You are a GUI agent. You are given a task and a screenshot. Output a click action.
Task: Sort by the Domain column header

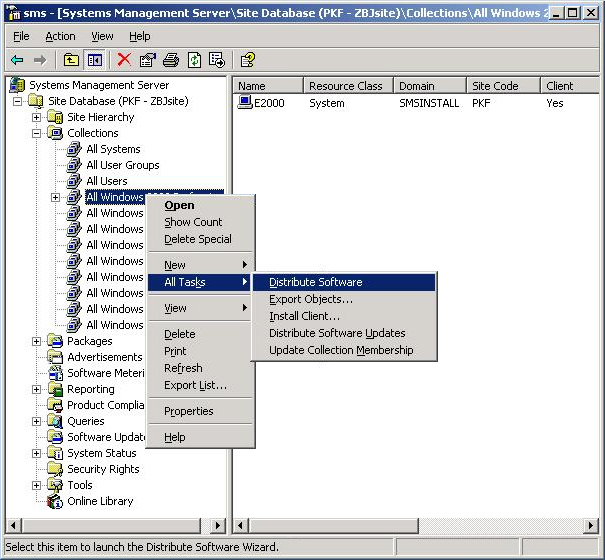click(430, 86)
